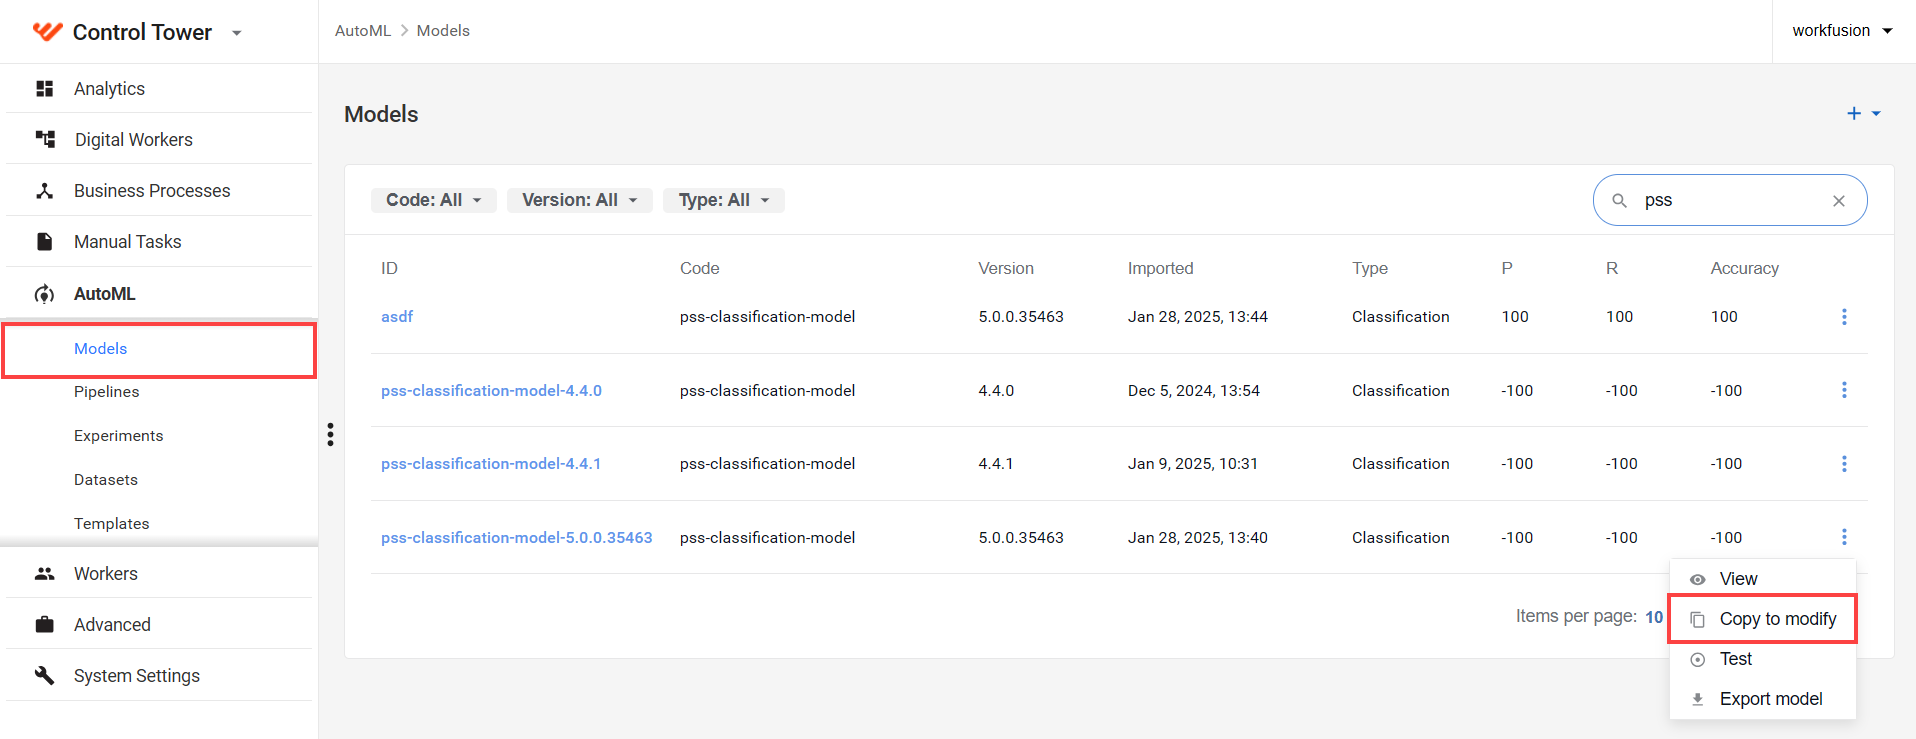Click the search magnifier icon
The image size is (1916, 739).
pos(1619,201)
